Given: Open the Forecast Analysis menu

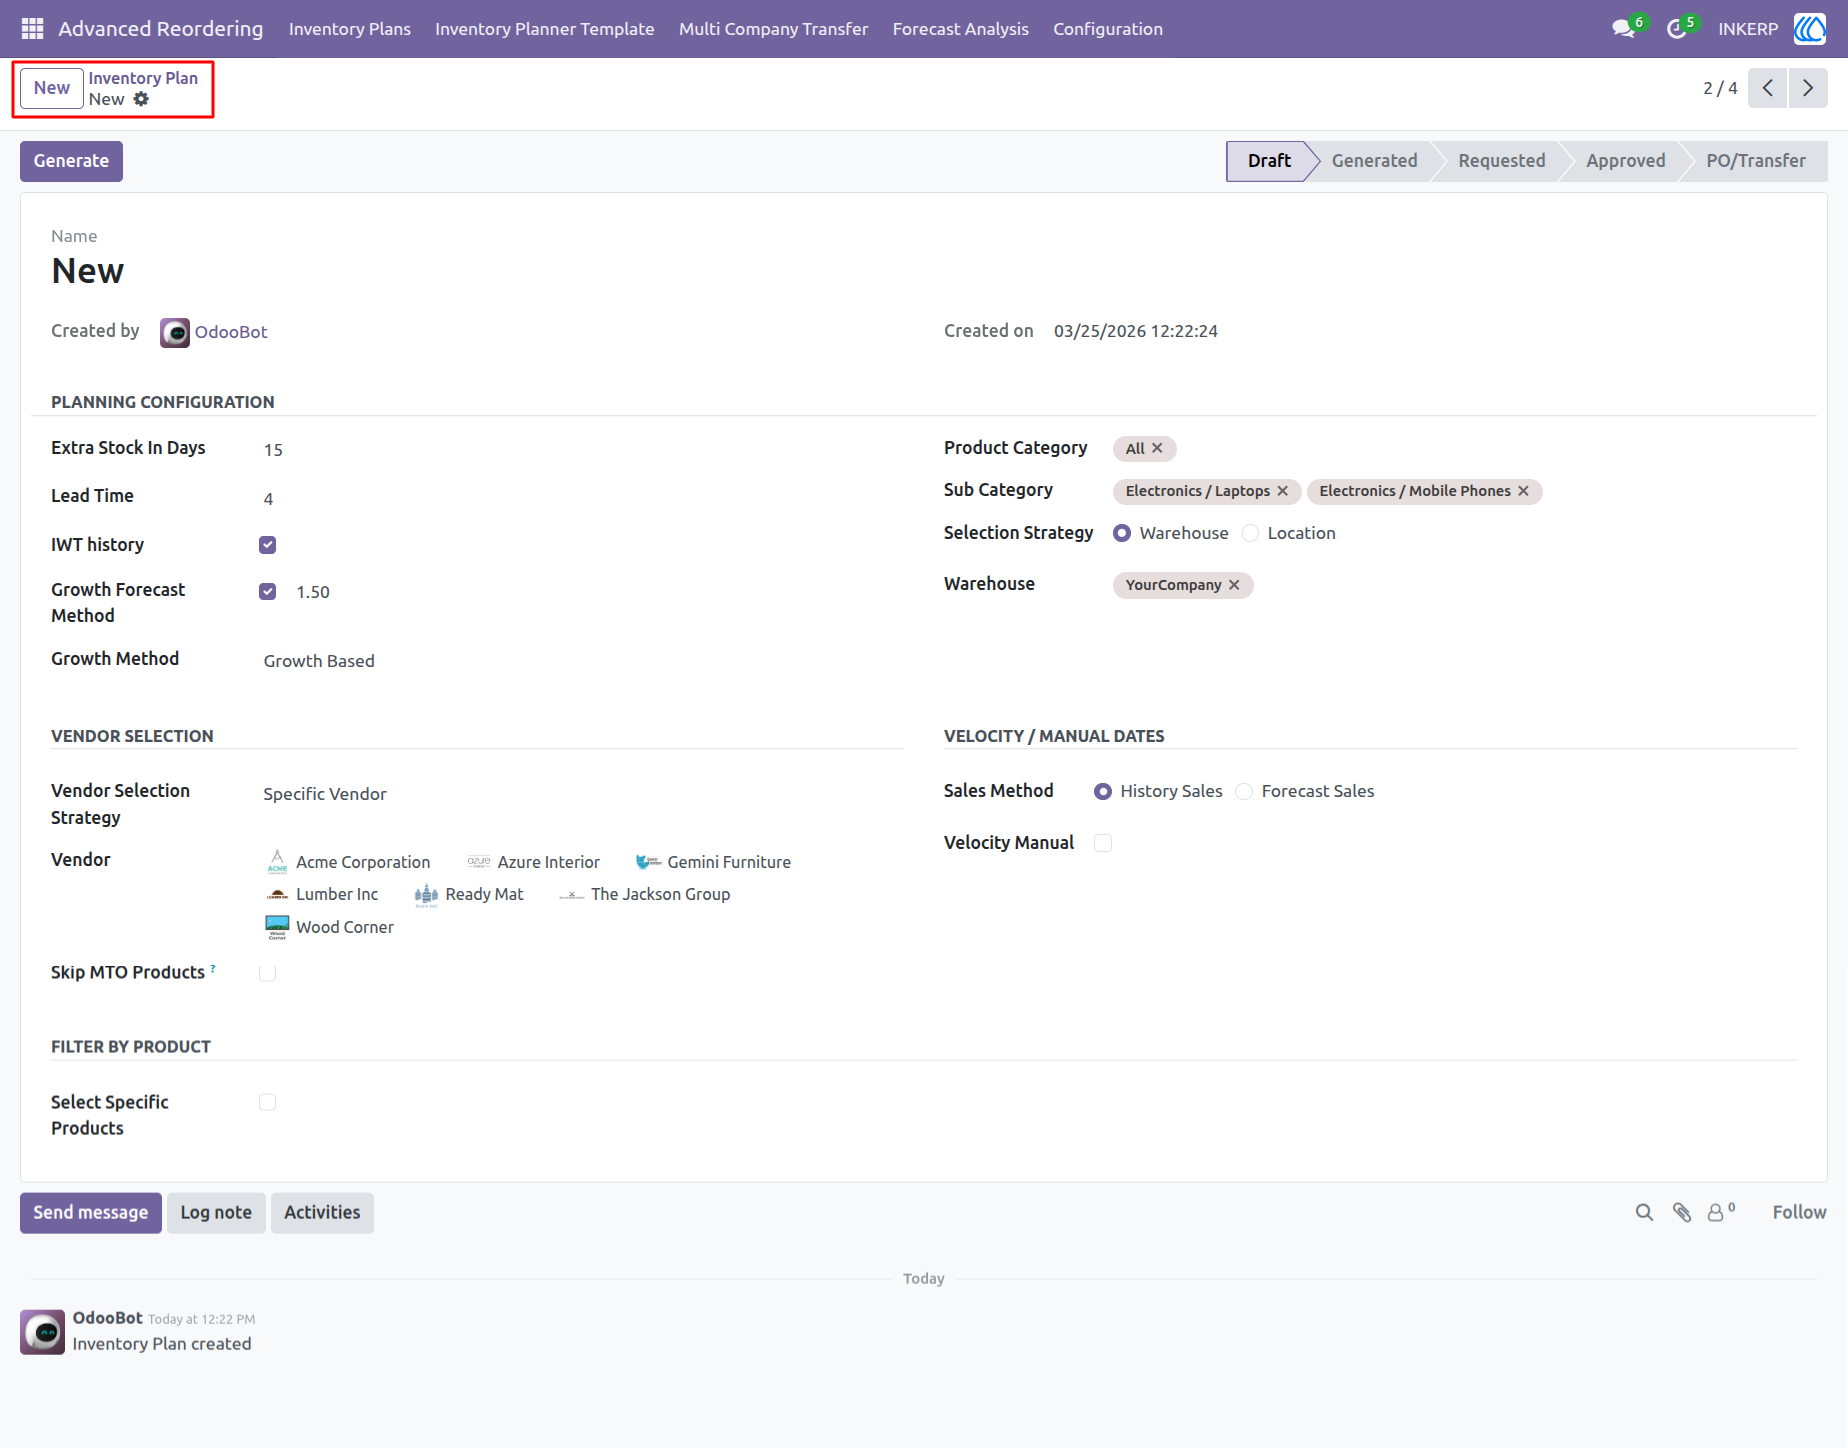Looking at the screenshot, I should 960,29.
